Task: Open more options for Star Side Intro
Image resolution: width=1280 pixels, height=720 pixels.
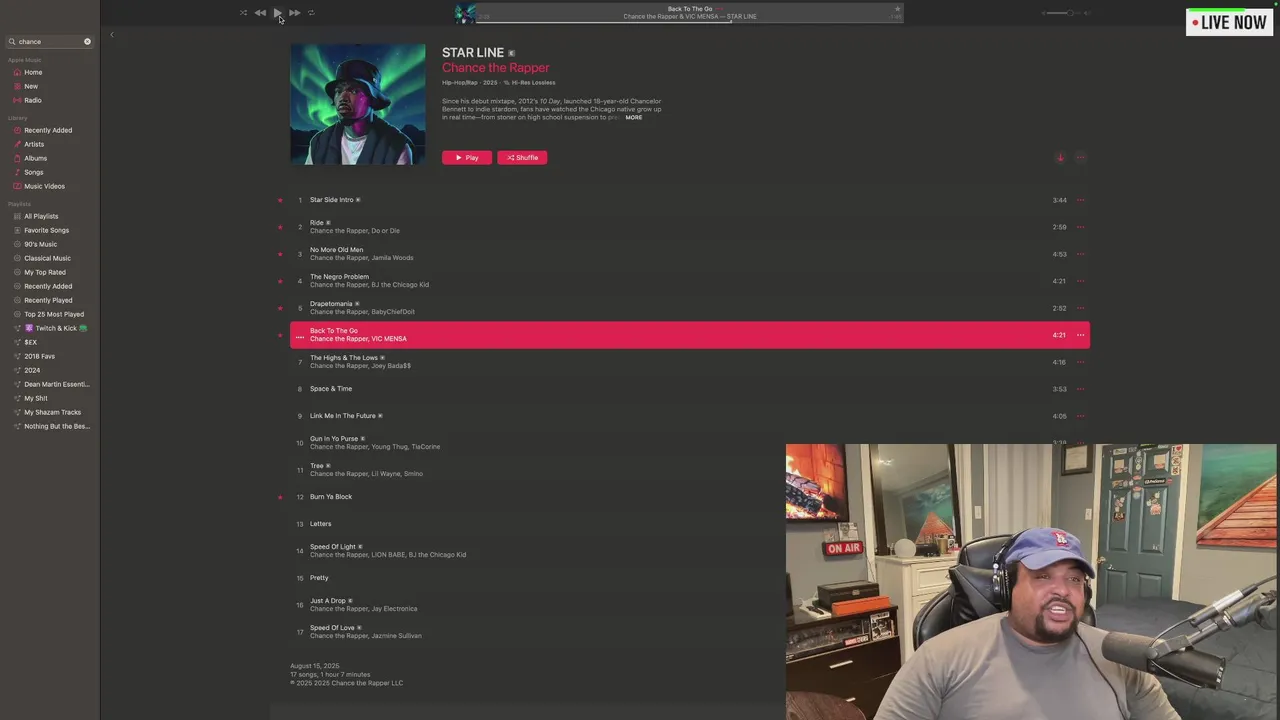Action: [x=1080, y=200]
